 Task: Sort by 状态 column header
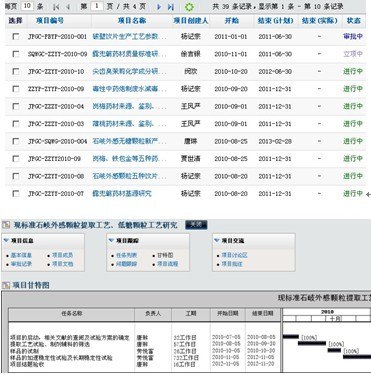coord(353,21)
